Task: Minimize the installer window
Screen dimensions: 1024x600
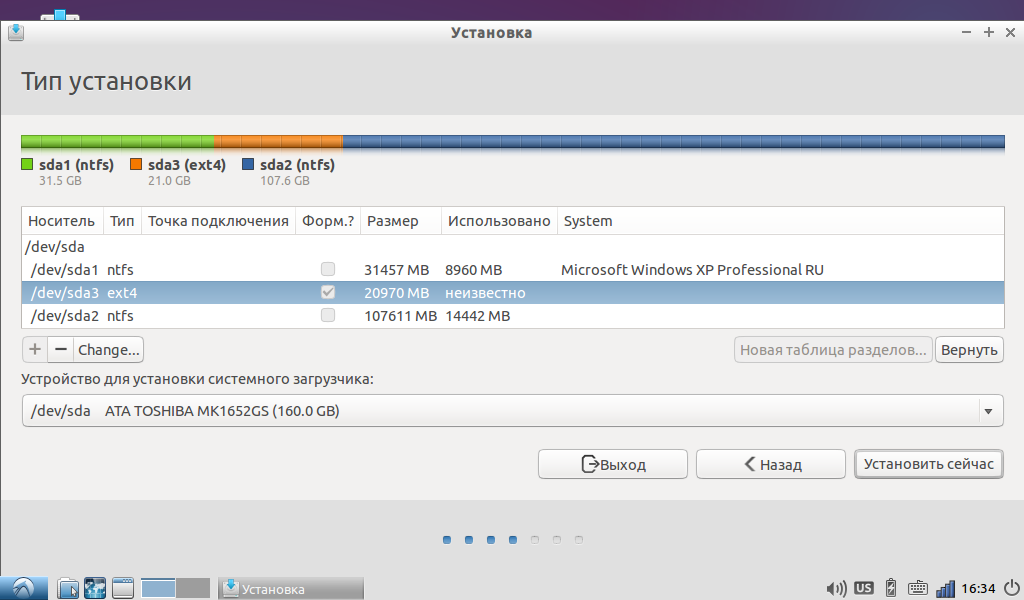Action: pos(967,32)
